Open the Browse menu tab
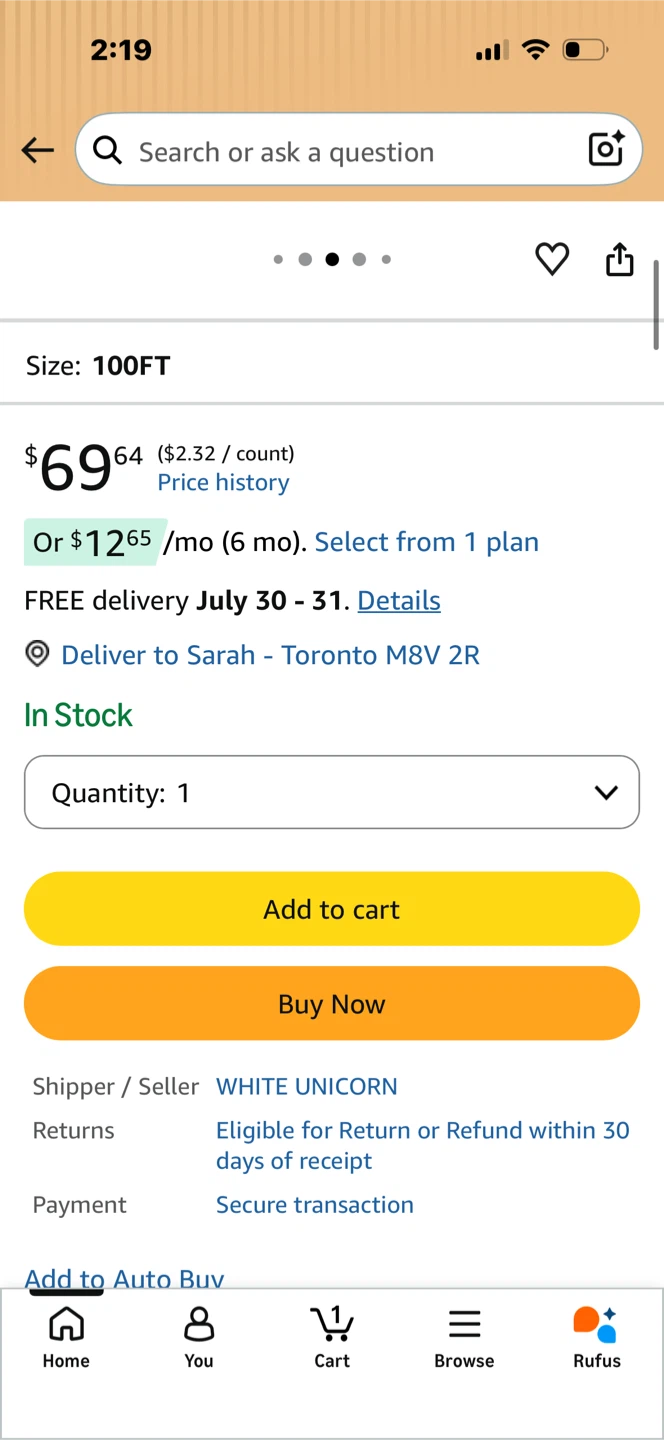Image resolution: width=664 pixels, height=1440 pixels. (x=464, y=1337)
